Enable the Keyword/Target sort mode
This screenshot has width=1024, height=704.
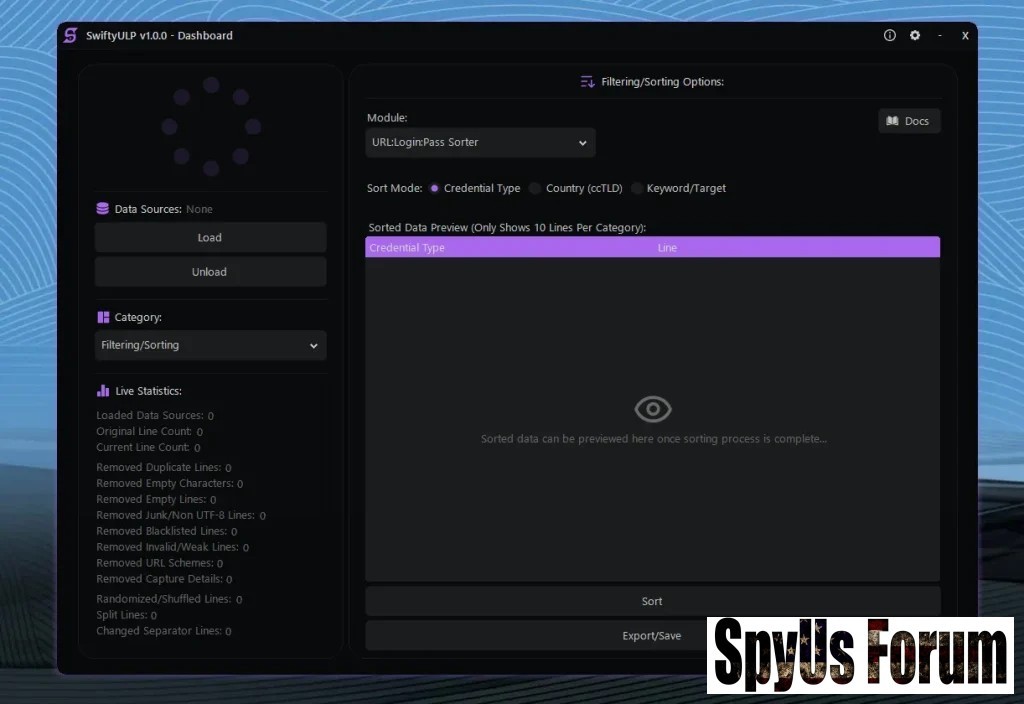(x=637, y=188)
